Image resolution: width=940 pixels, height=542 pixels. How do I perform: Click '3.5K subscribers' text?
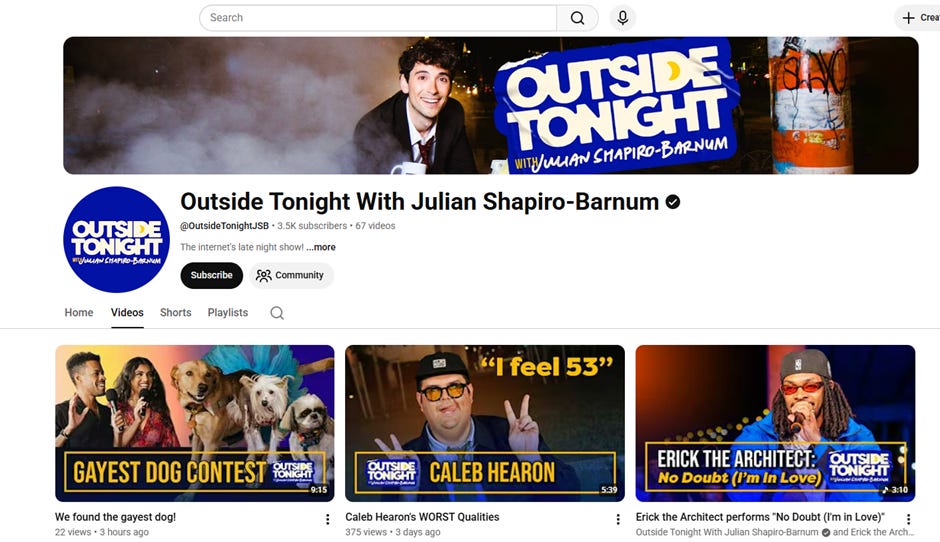click(312, 226)
